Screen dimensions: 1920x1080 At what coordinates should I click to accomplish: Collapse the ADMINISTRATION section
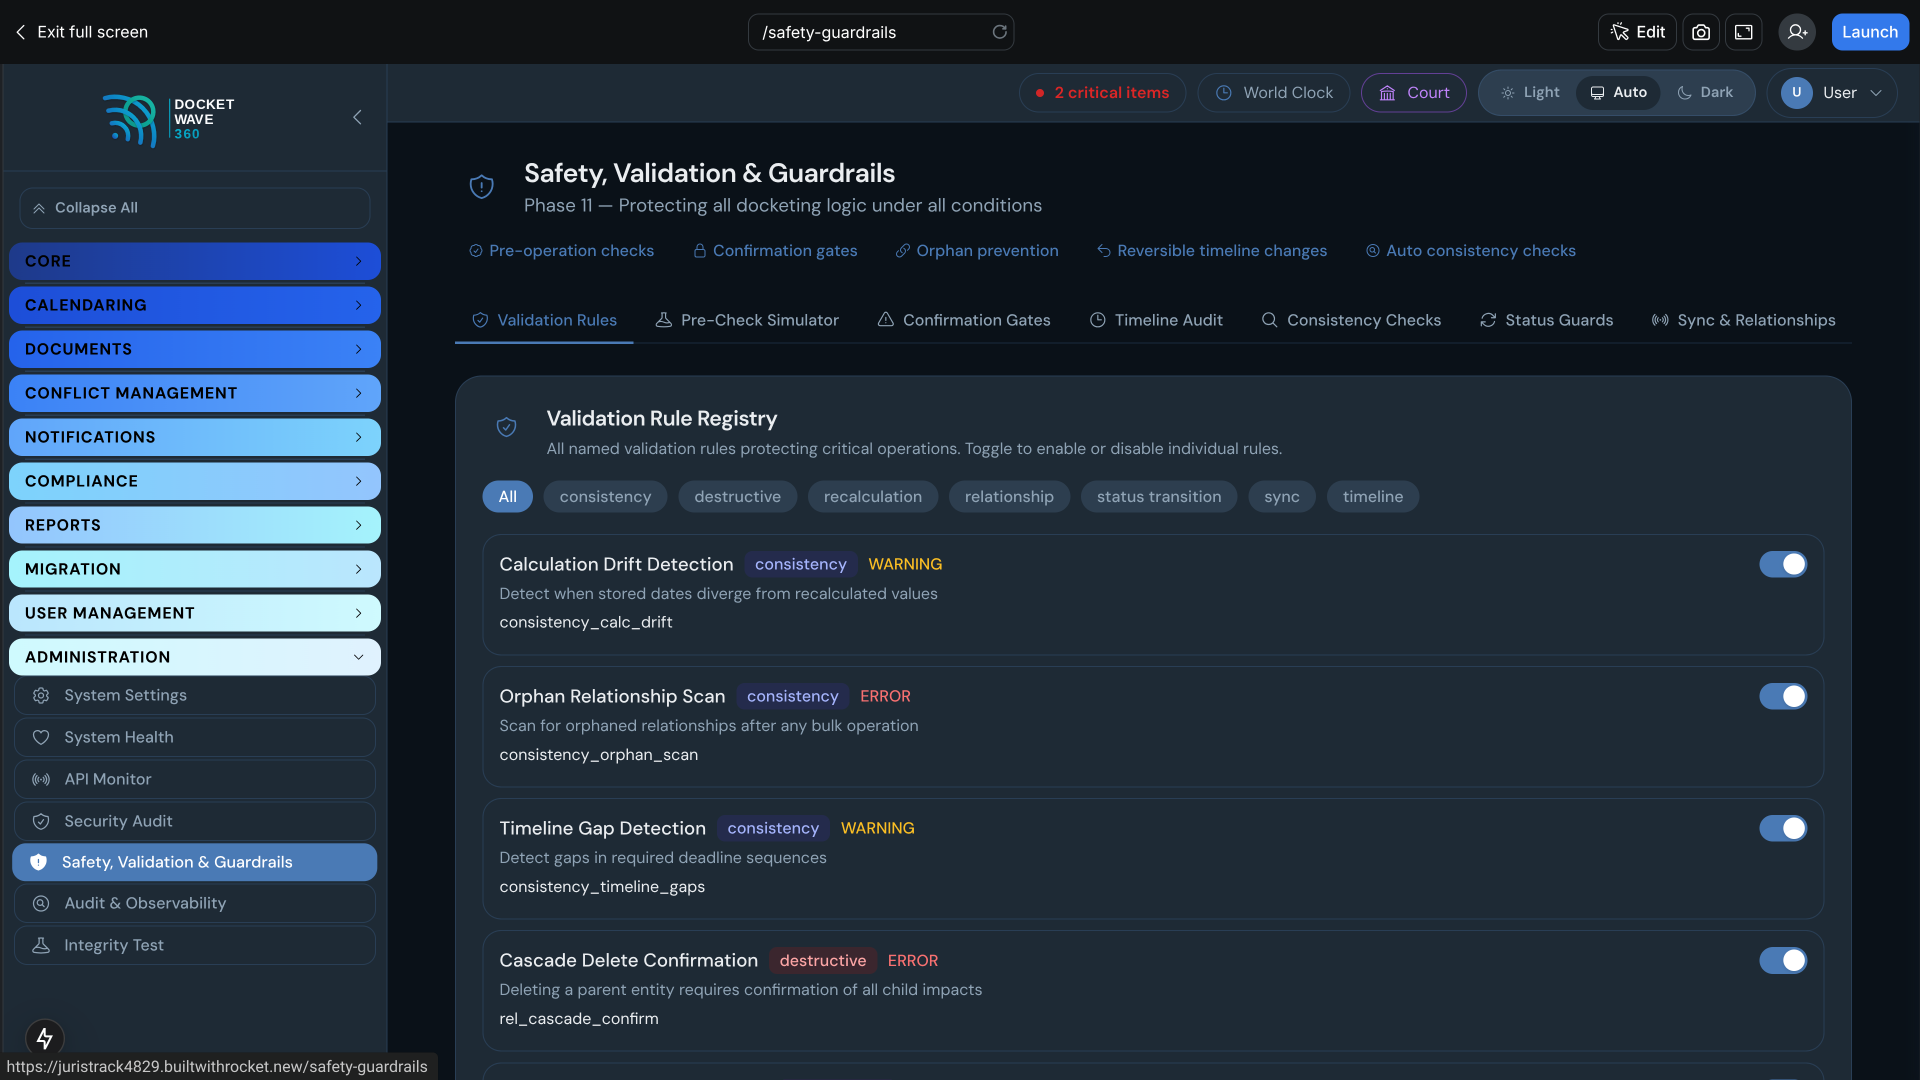click(195, 657)
